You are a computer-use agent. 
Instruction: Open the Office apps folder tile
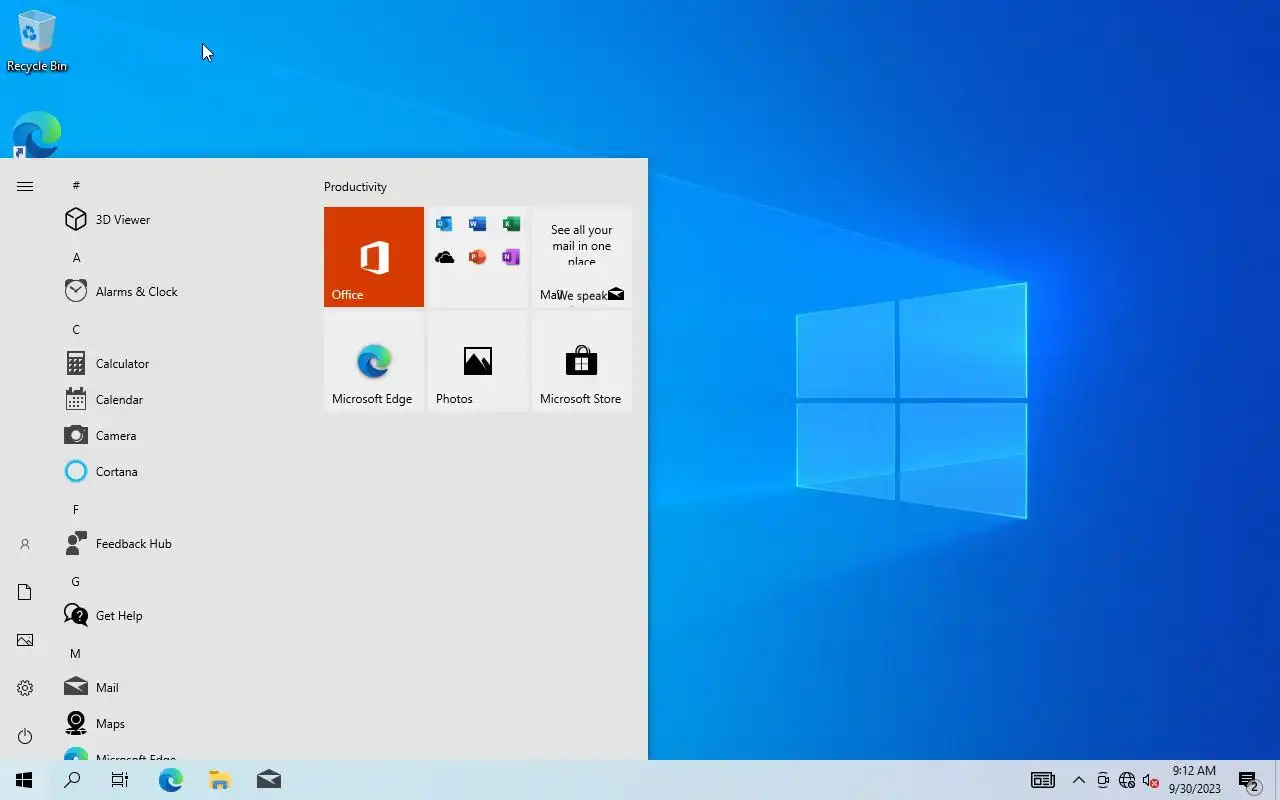pos(478,257)
